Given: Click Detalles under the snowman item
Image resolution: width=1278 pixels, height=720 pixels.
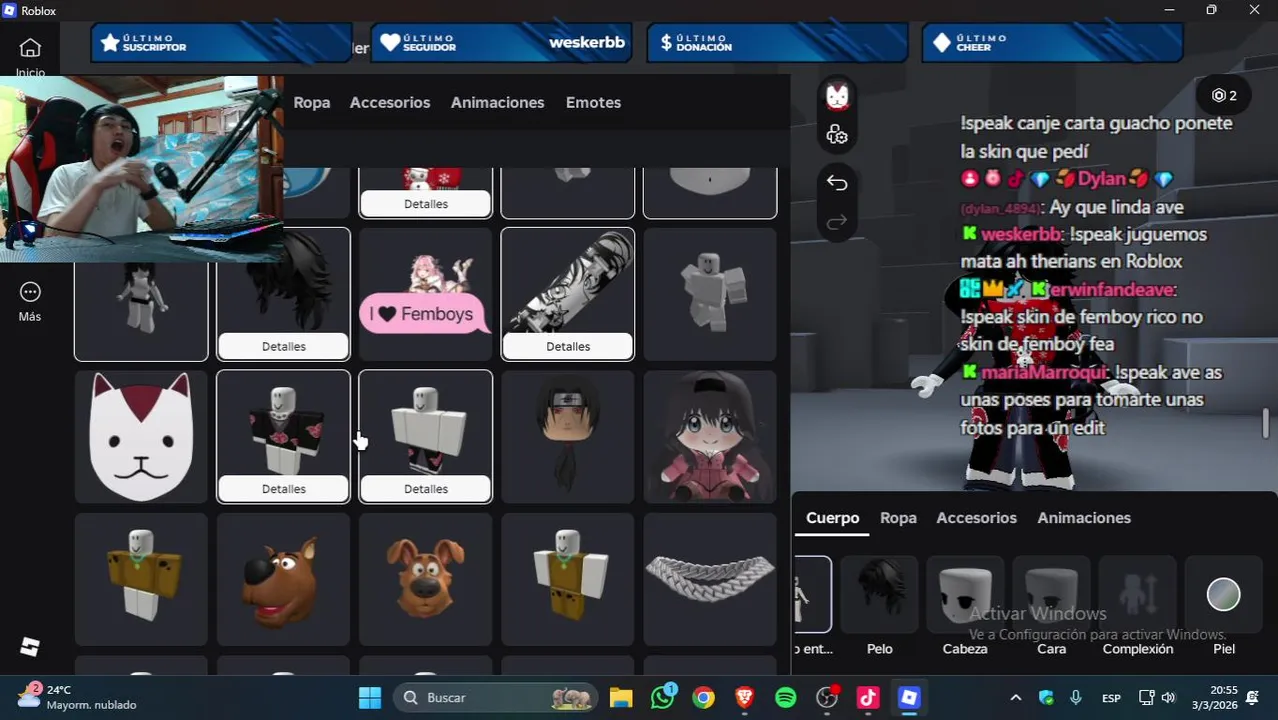Looking at the screenshot, I should 426,204.
